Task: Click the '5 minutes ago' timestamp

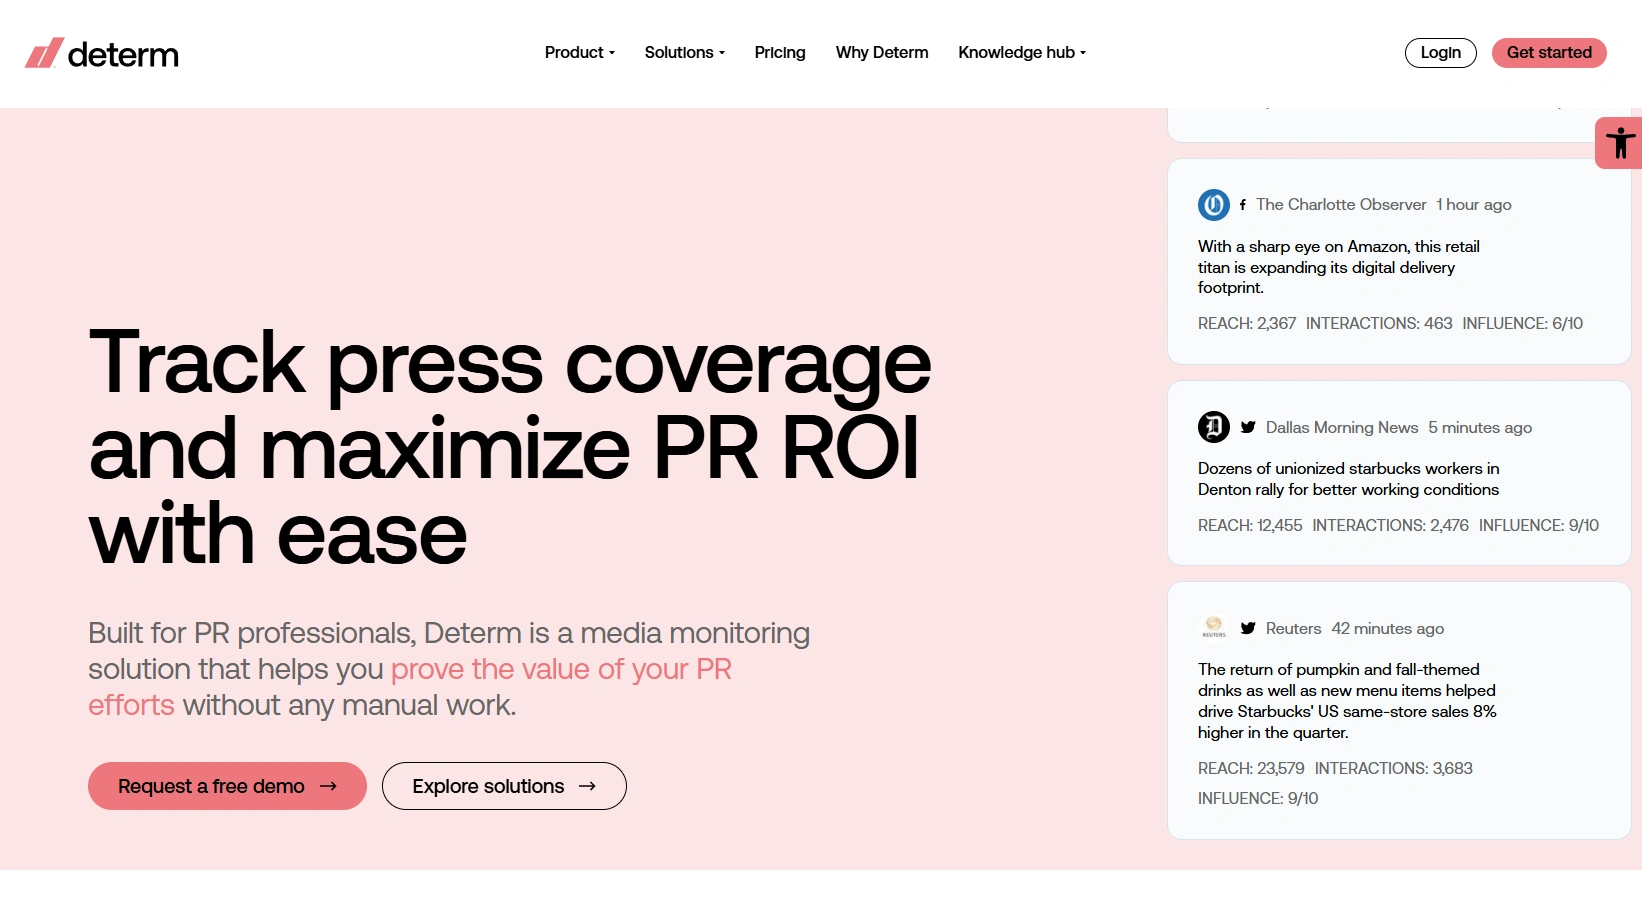Action: [x=1480, y=428]
